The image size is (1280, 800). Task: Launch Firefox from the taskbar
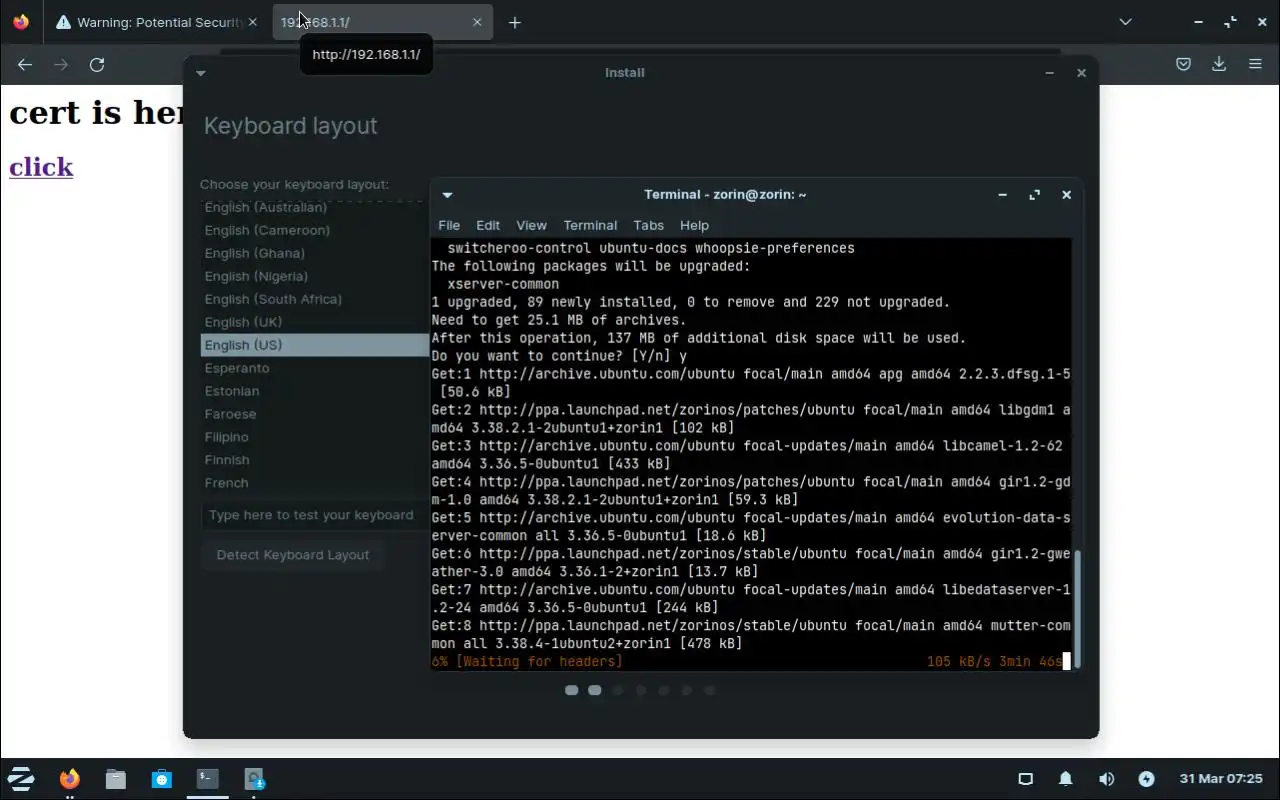(69, 778)
